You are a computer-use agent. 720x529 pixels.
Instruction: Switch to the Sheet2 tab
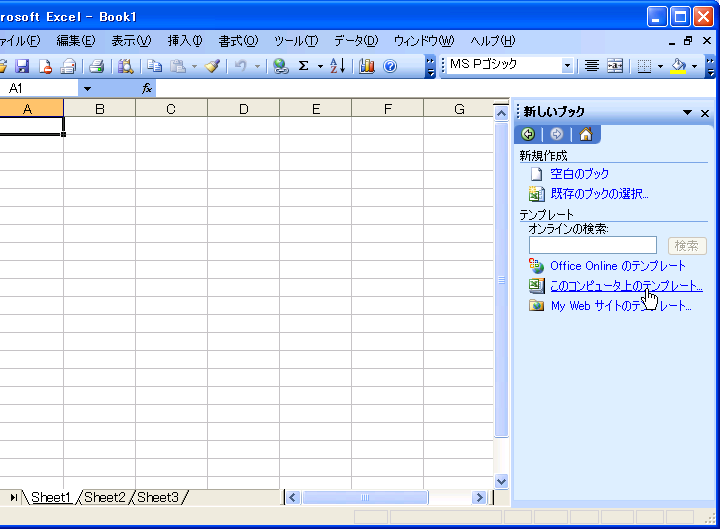point(105,497)
